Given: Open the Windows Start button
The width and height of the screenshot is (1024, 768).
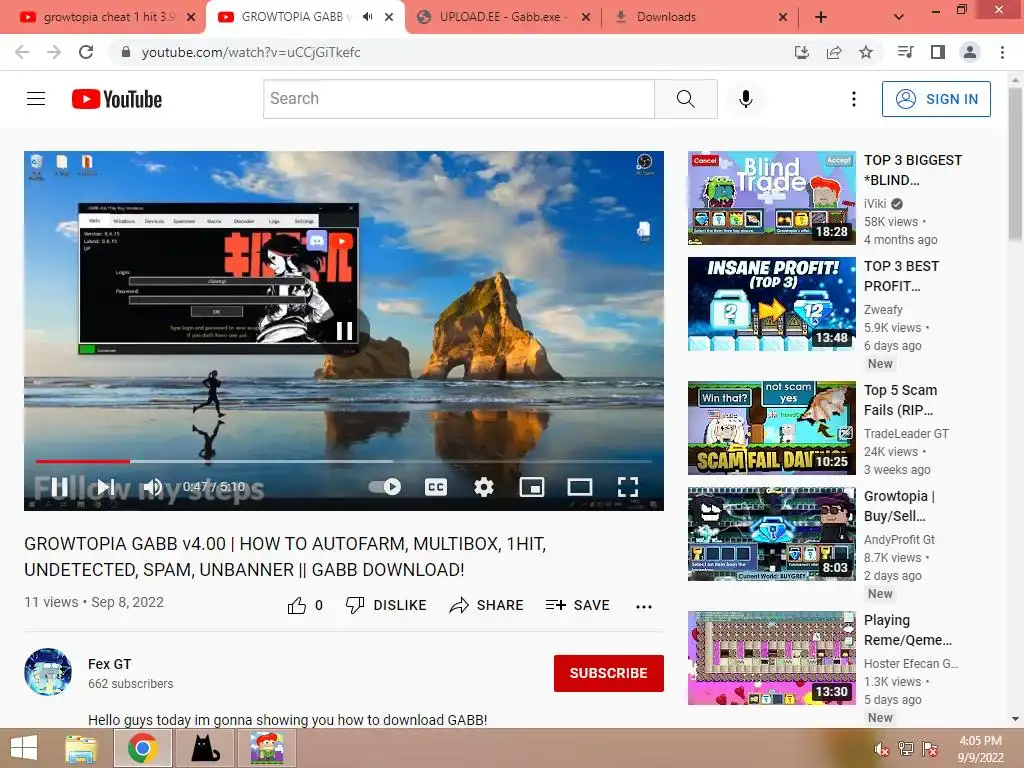Looking at the screenshot, I should pos(24,748).
